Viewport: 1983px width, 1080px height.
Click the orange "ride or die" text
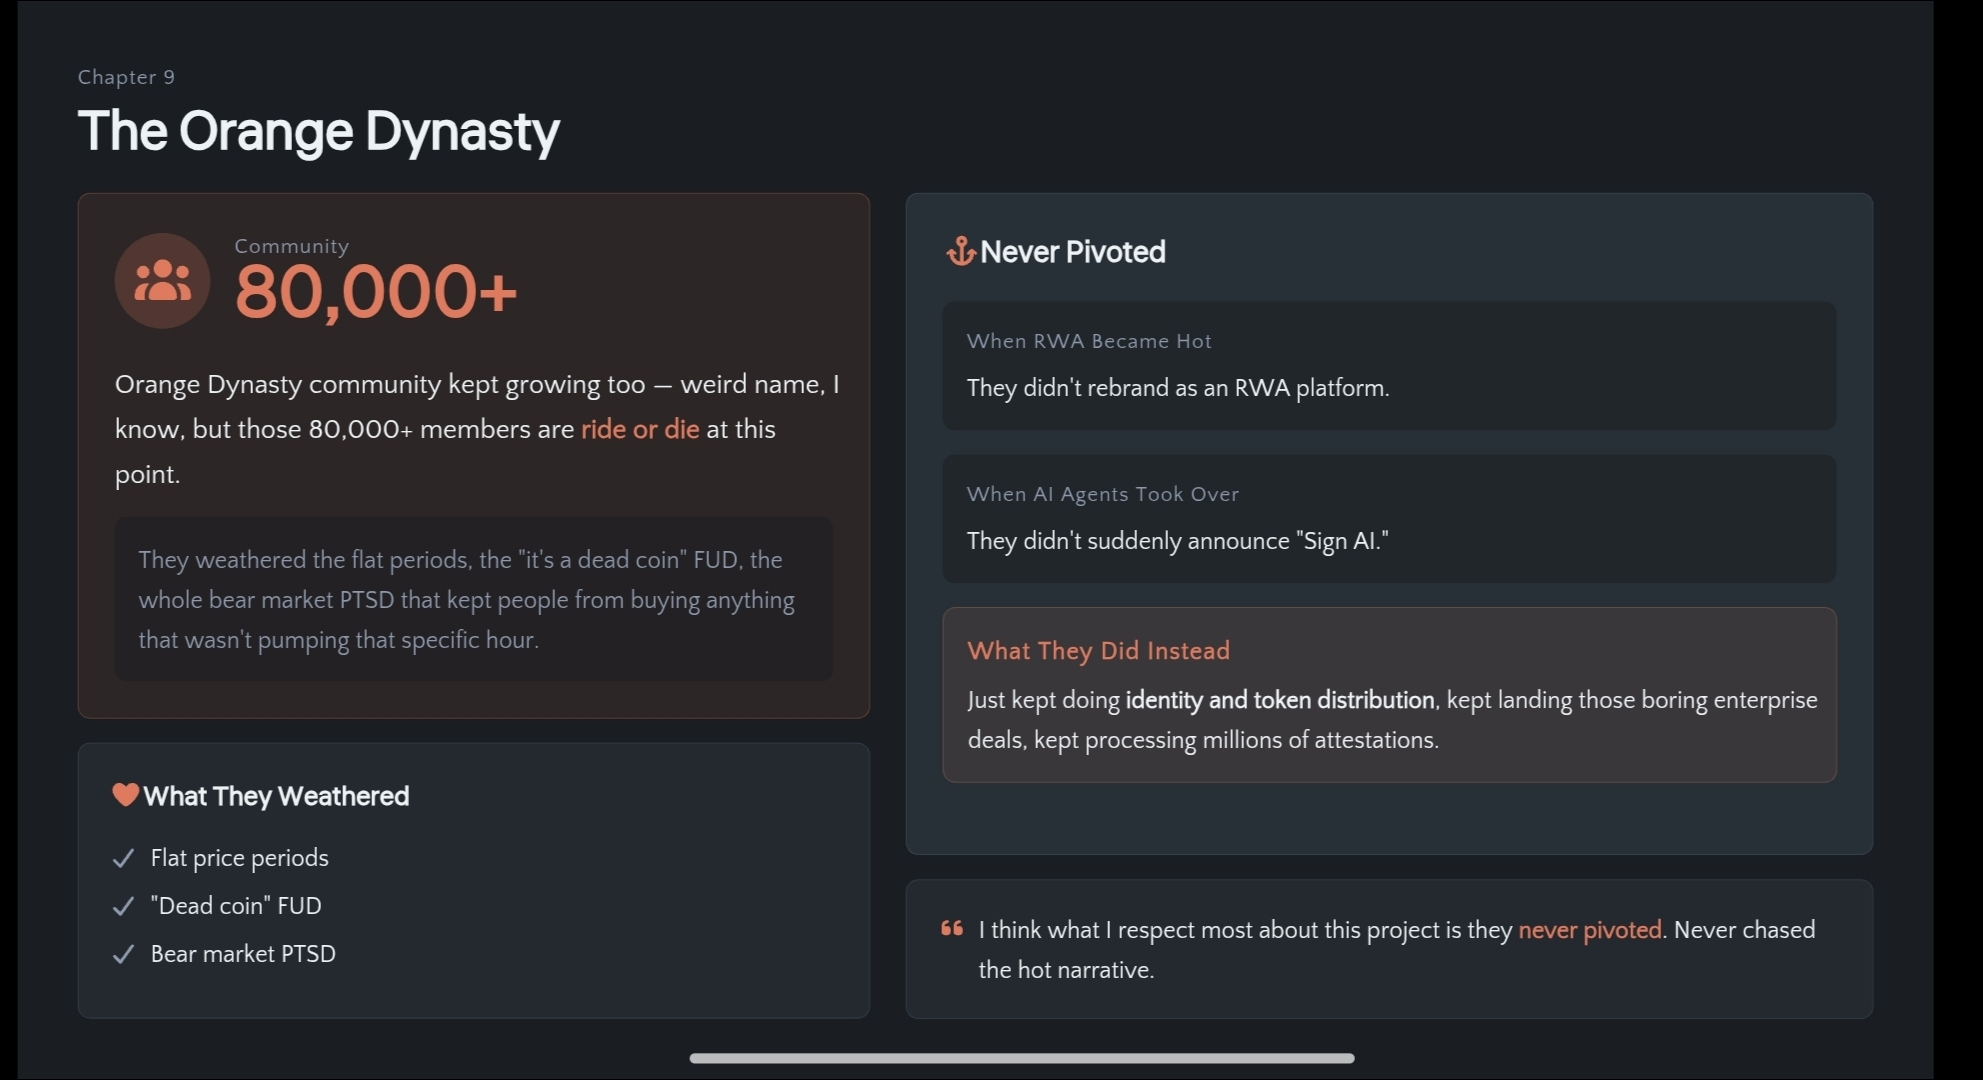[640, 429]
